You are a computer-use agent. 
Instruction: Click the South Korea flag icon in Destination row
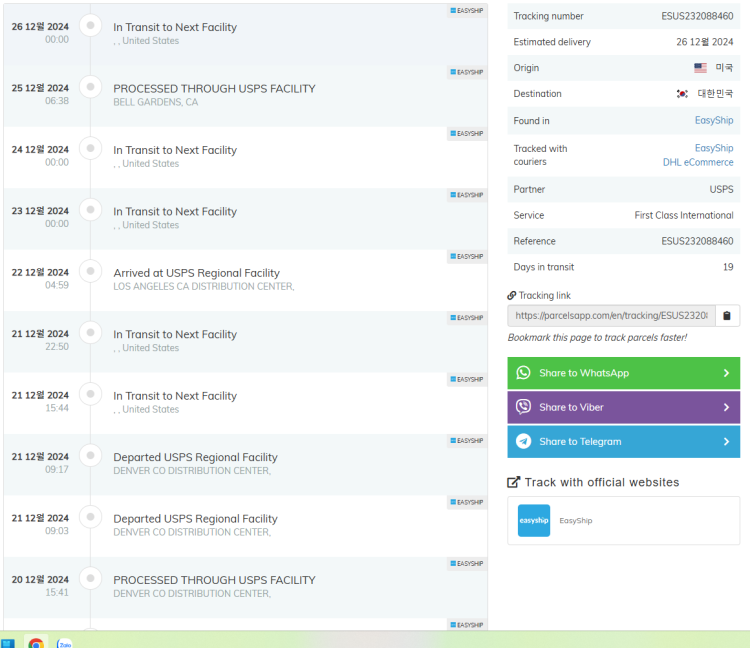[x=682, y=94]
